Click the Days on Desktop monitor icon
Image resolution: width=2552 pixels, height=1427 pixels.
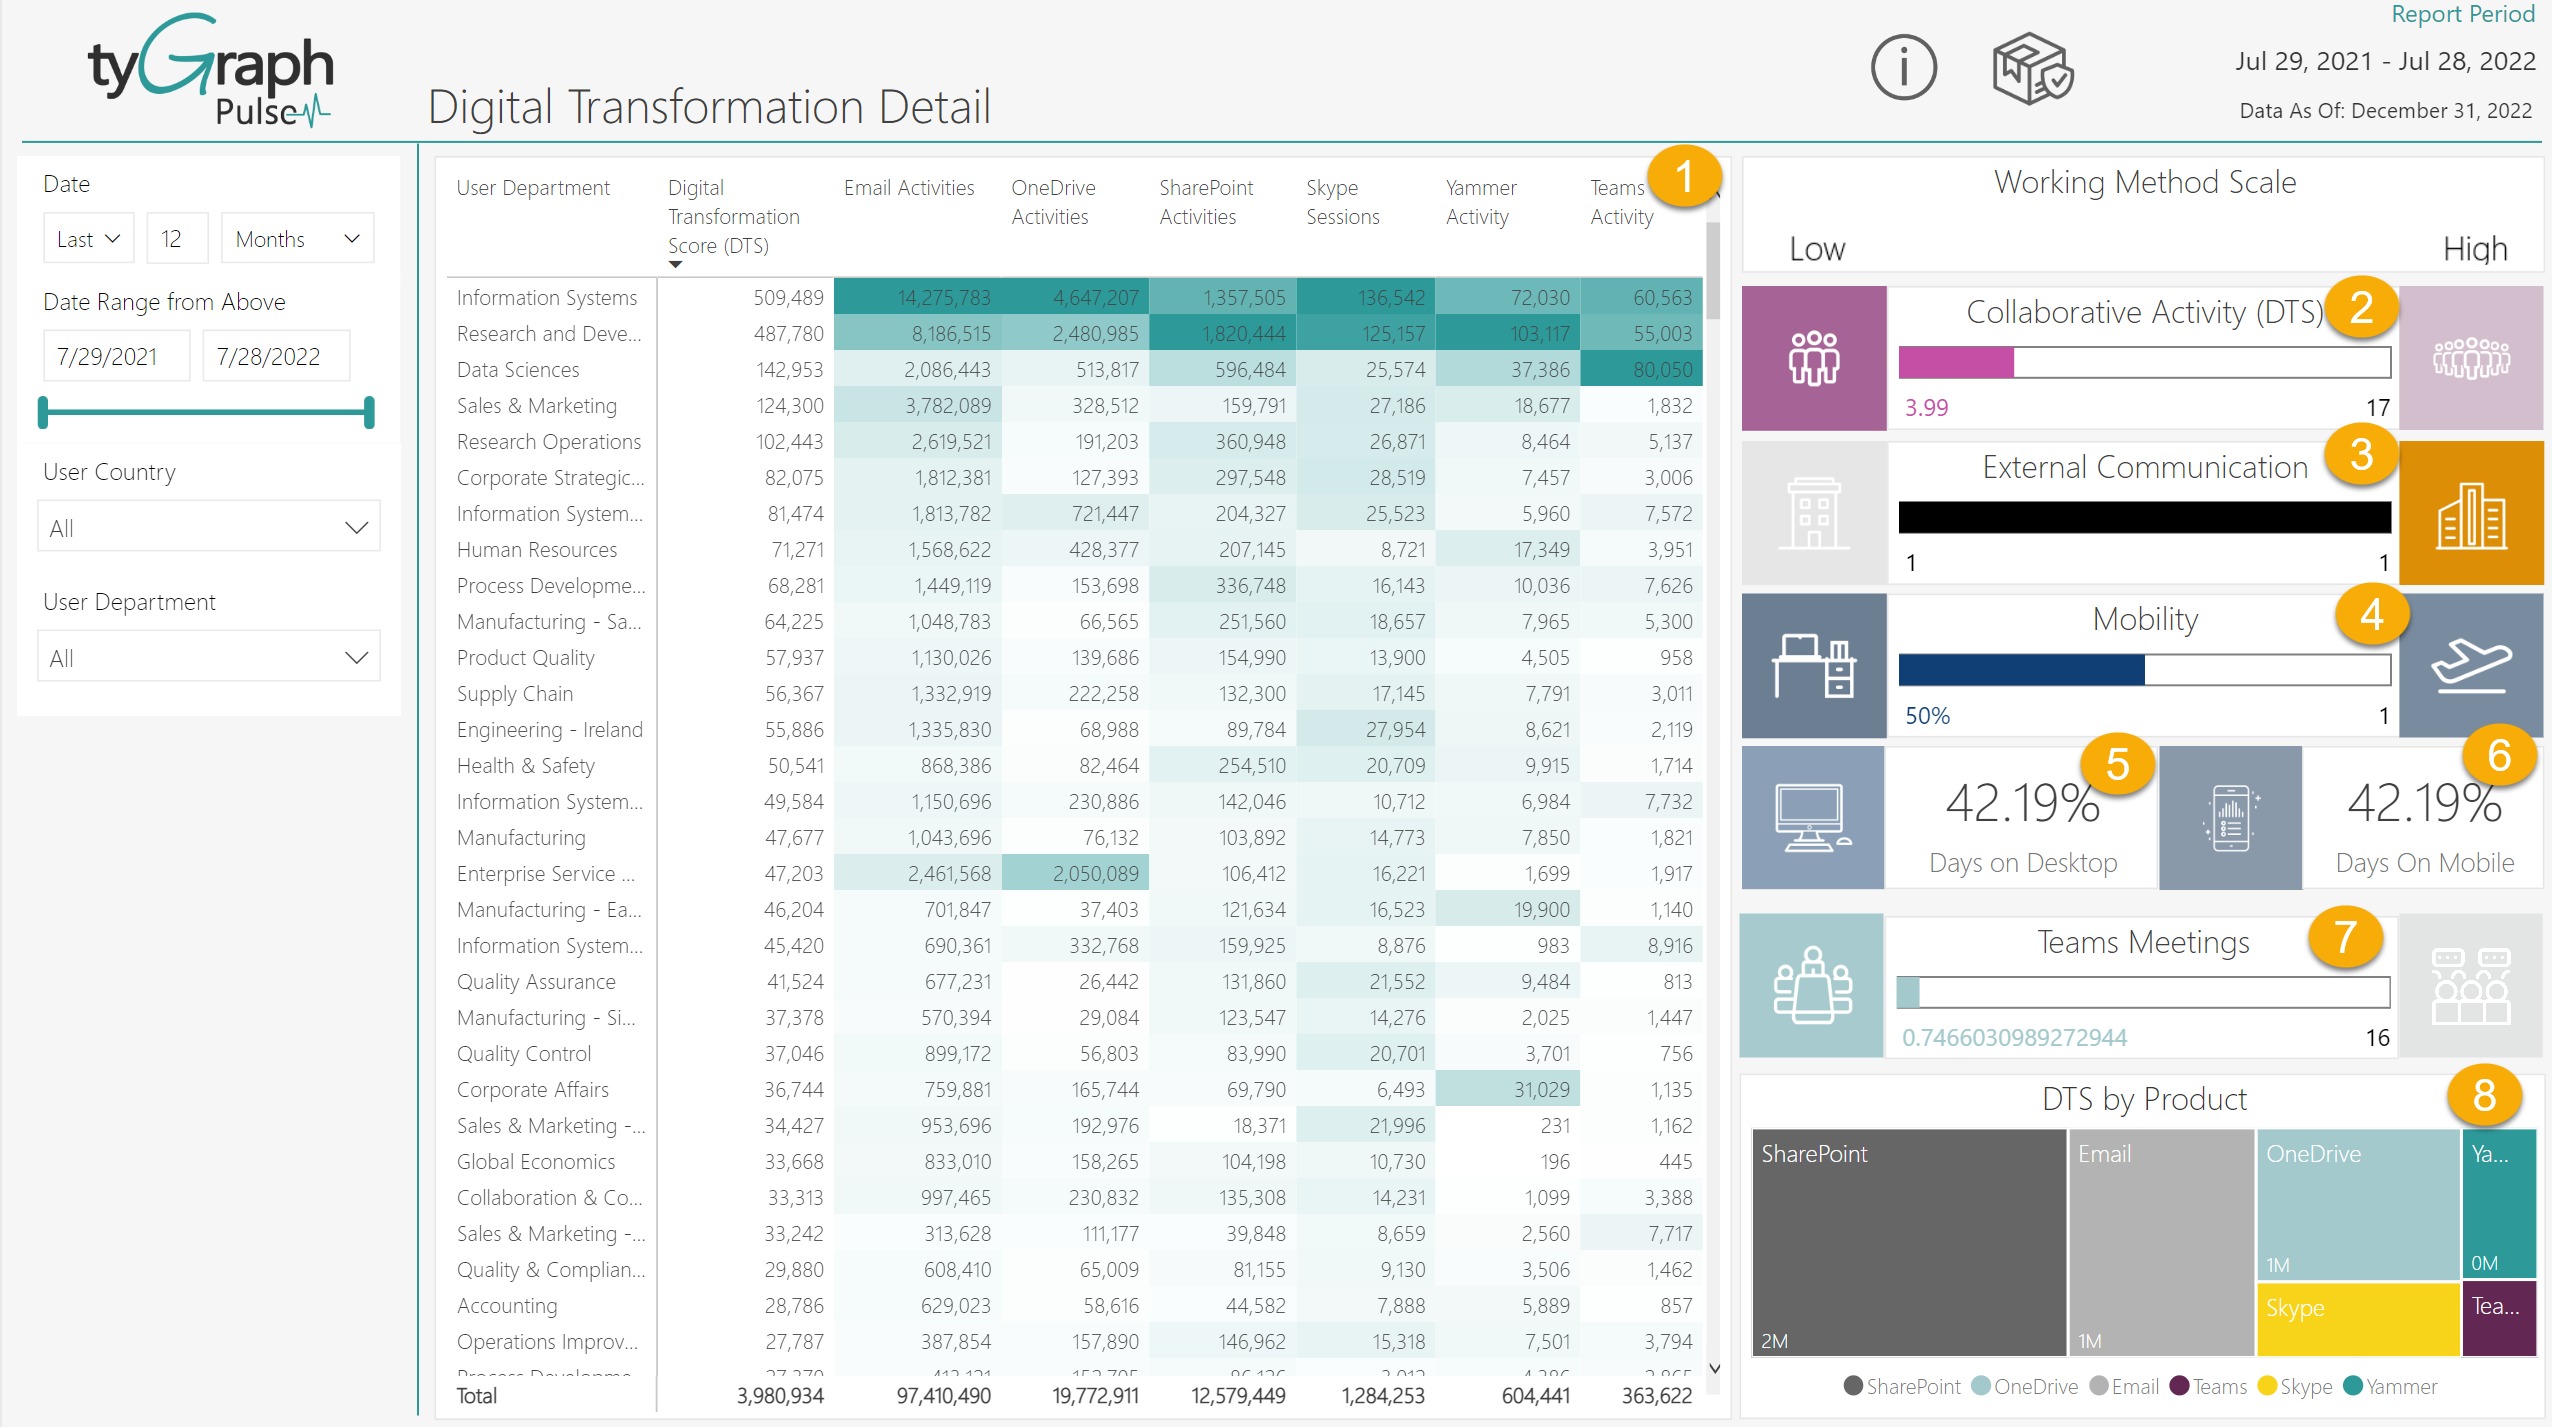[1812, 817]
